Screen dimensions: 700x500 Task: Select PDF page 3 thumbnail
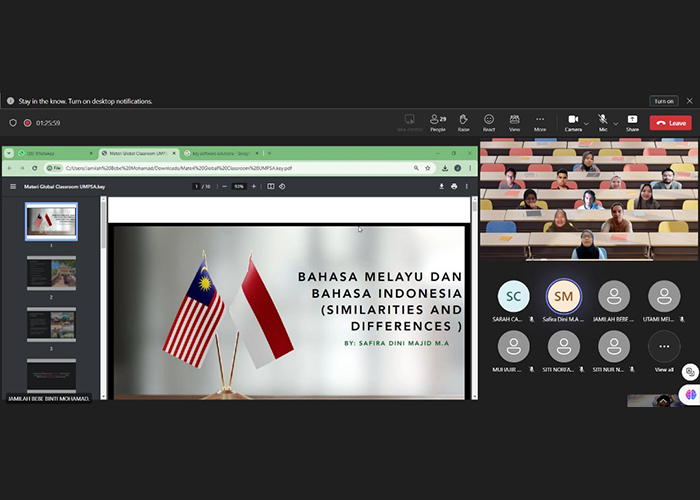[x=51, y=325]
